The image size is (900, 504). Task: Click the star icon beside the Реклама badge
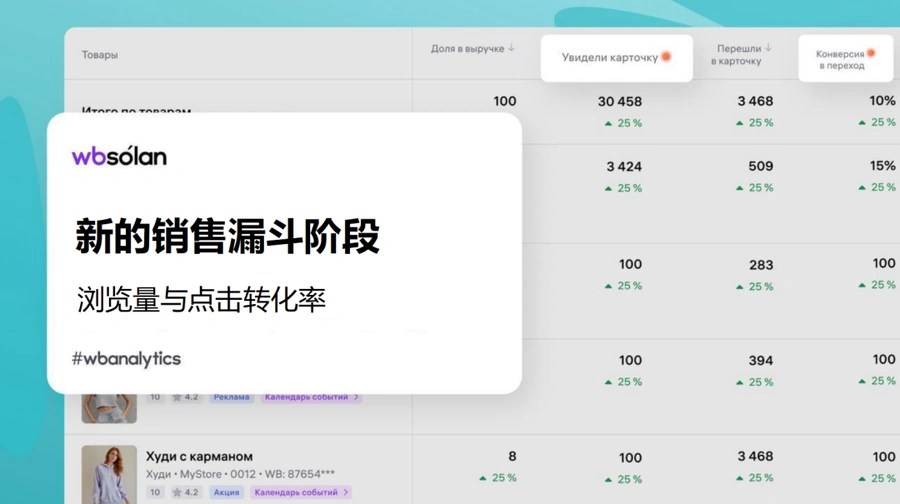point(177,397)
